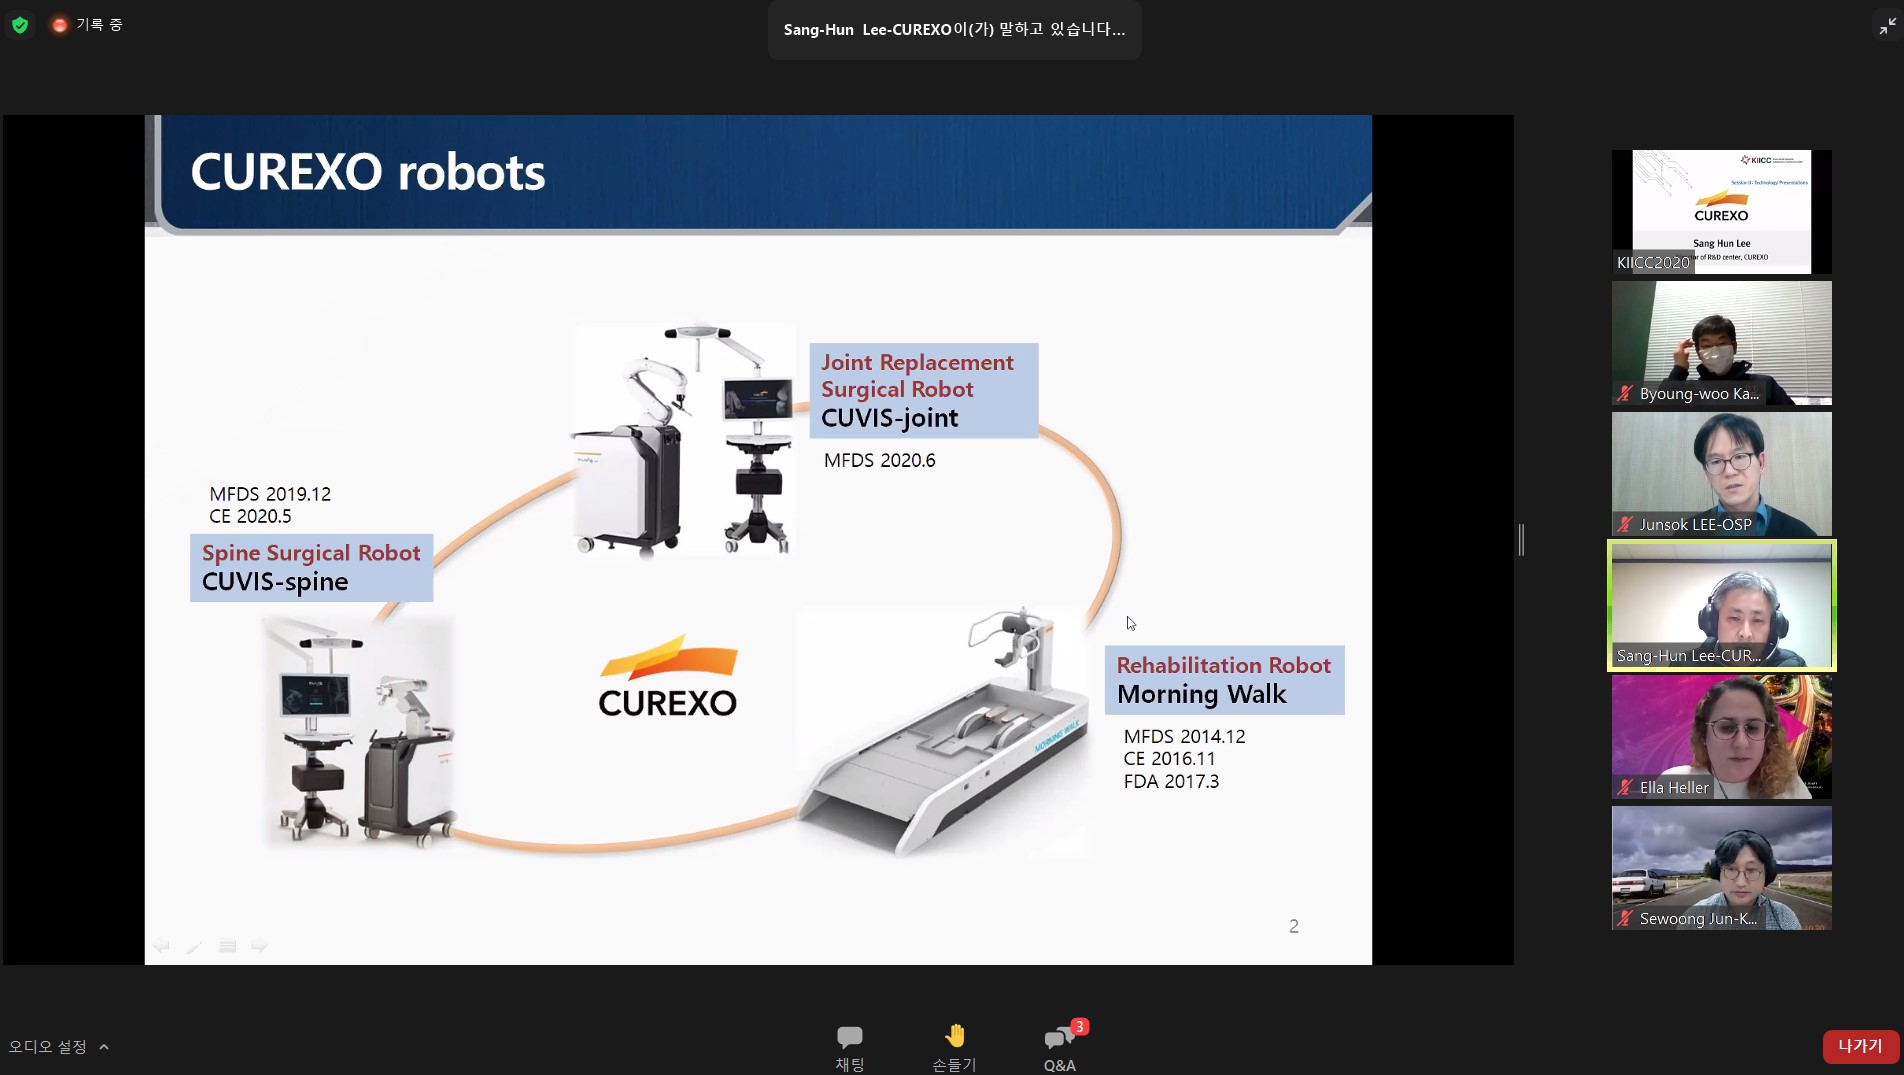Open audio settings label 오디오 설정

click(48, 1047)
